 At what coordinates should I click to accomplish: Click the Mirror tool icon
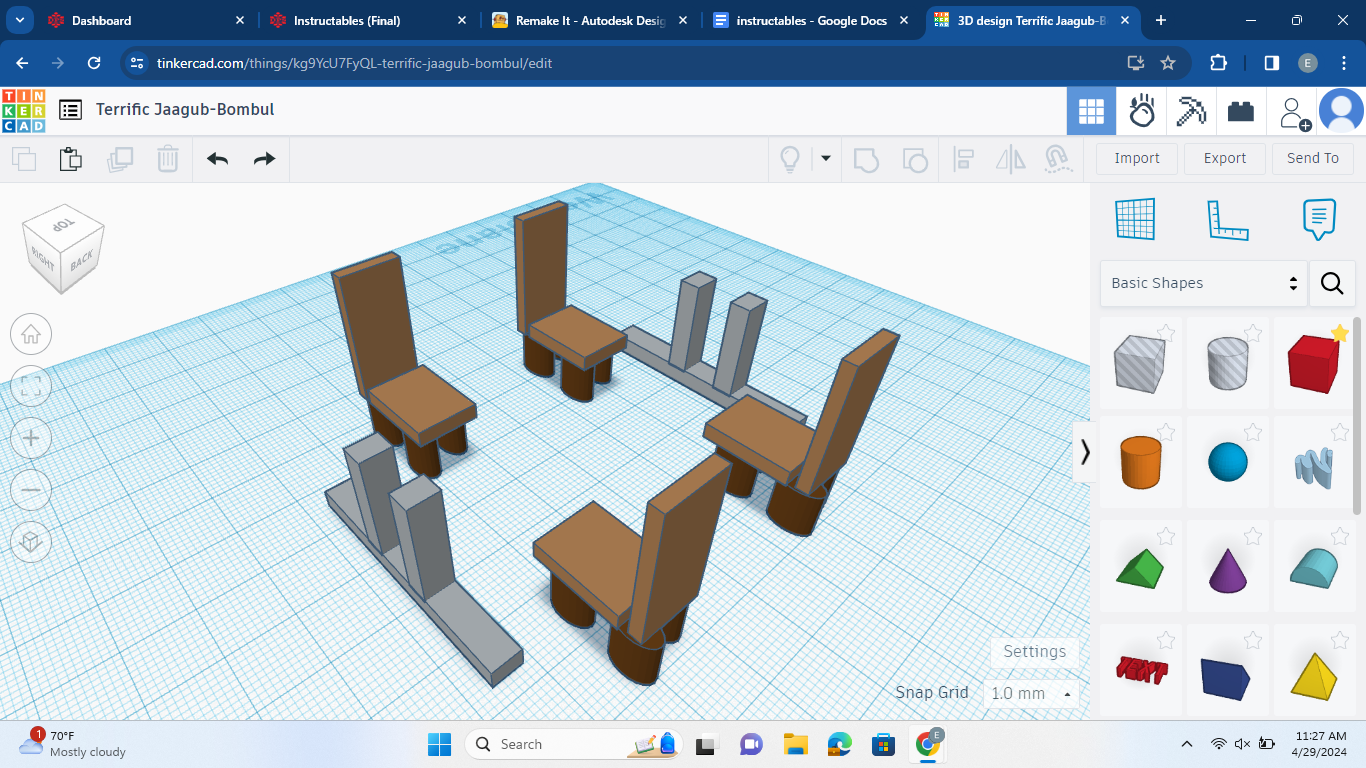tap(1011, 159)
